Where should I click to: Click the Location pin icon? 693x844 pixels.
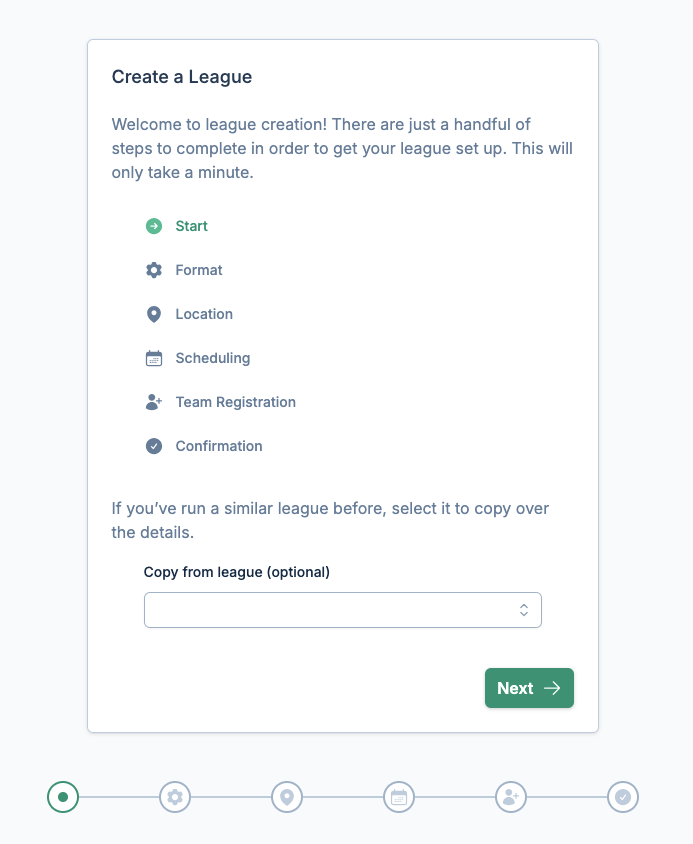click(153, 314)
